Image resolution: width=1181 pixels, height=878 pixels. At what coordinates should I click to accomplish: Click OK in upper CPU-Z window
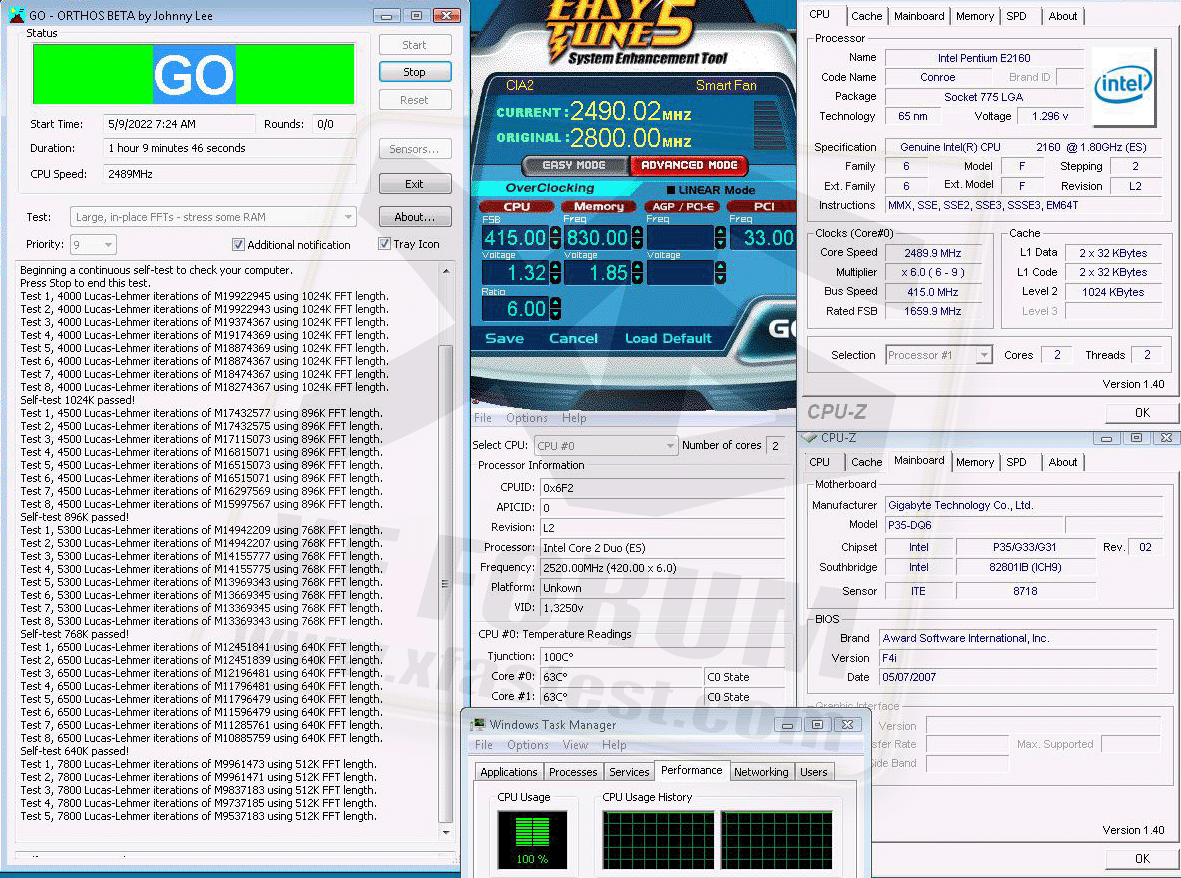[x=1142, y=413]
